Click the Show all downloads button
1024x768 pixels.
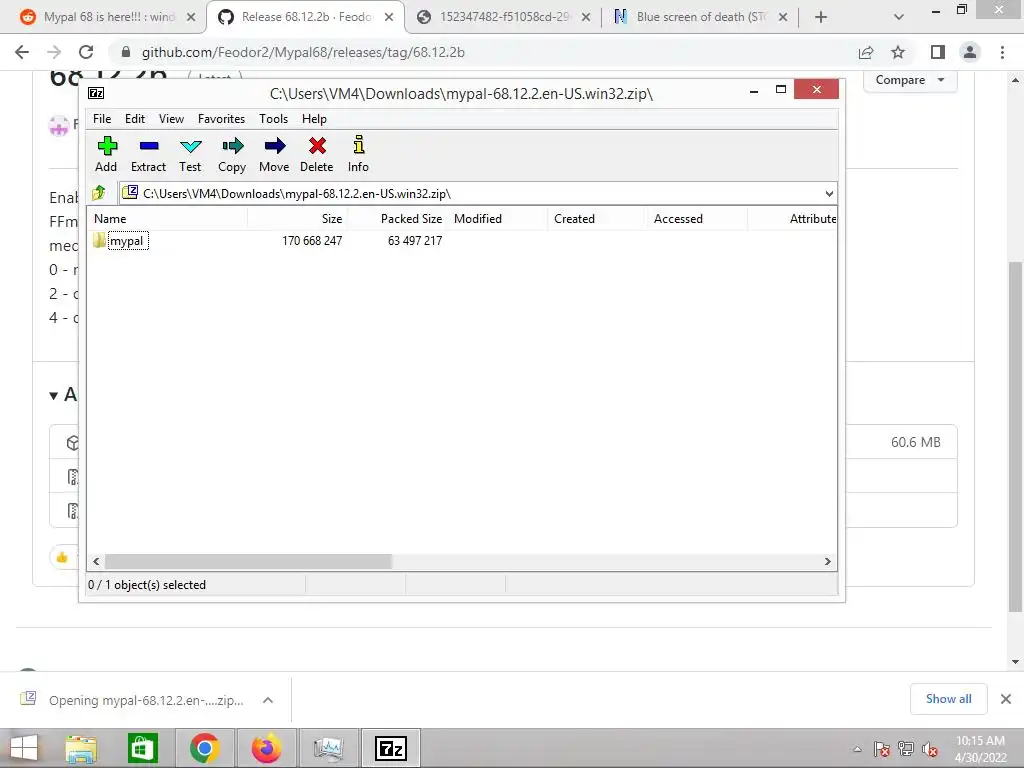(x=949, y=699)
